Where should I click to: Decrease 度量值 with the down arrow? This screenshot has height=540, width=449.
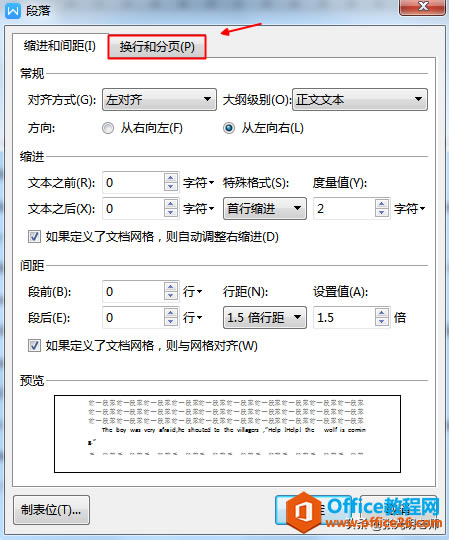click(382, 213)
